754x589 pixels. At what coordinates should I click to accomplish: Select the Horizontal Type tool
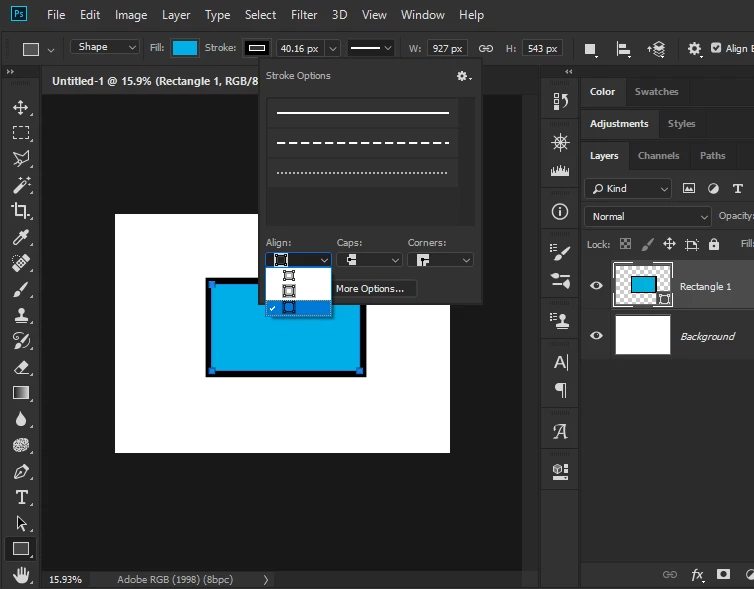pos(21,497)
